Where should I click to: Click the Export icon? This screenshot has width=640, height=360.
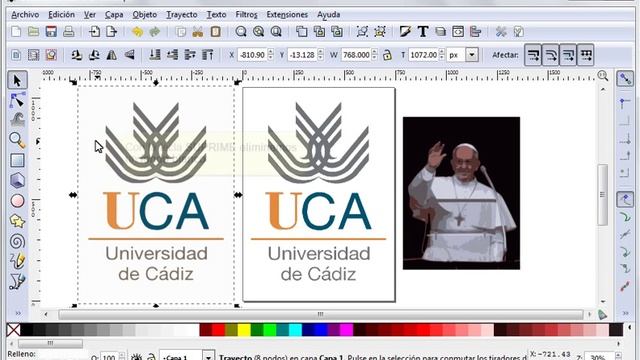coord(111,32)
